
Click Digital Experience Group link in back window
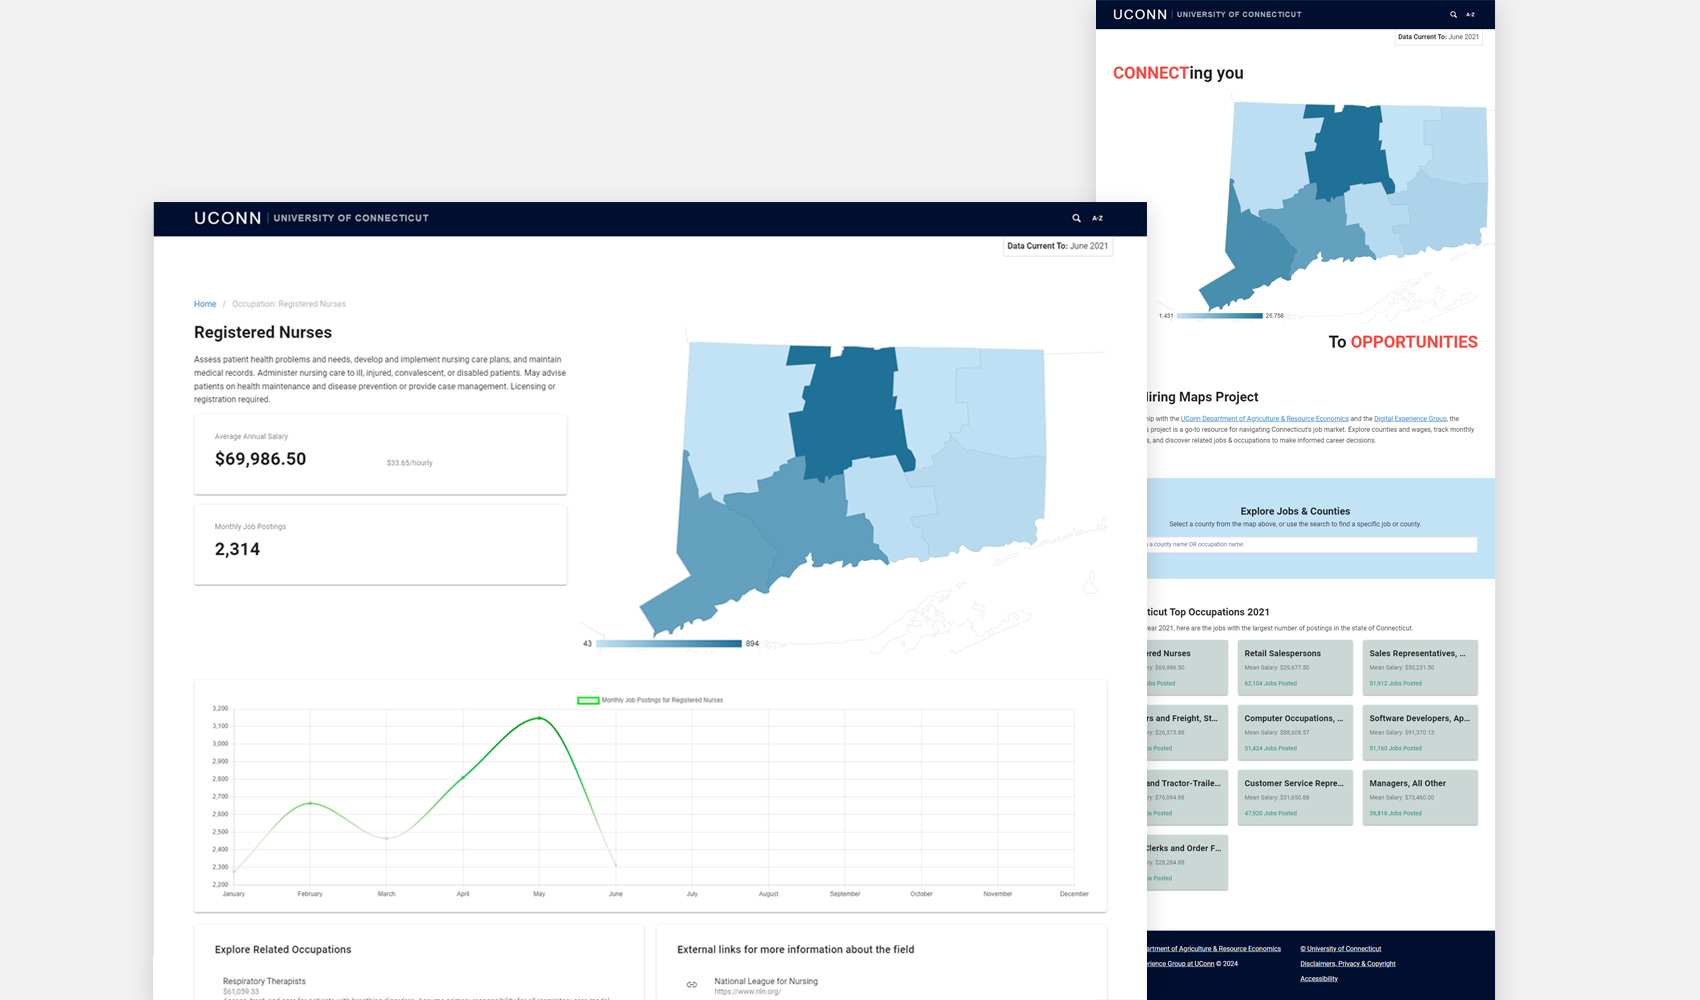1410,419
